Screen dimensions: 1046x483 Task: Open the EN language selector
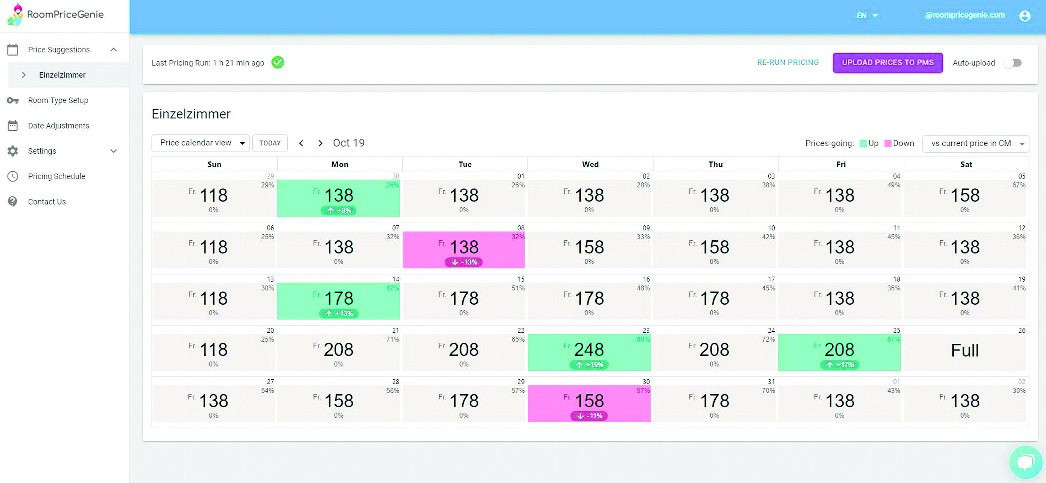point(866,16)
